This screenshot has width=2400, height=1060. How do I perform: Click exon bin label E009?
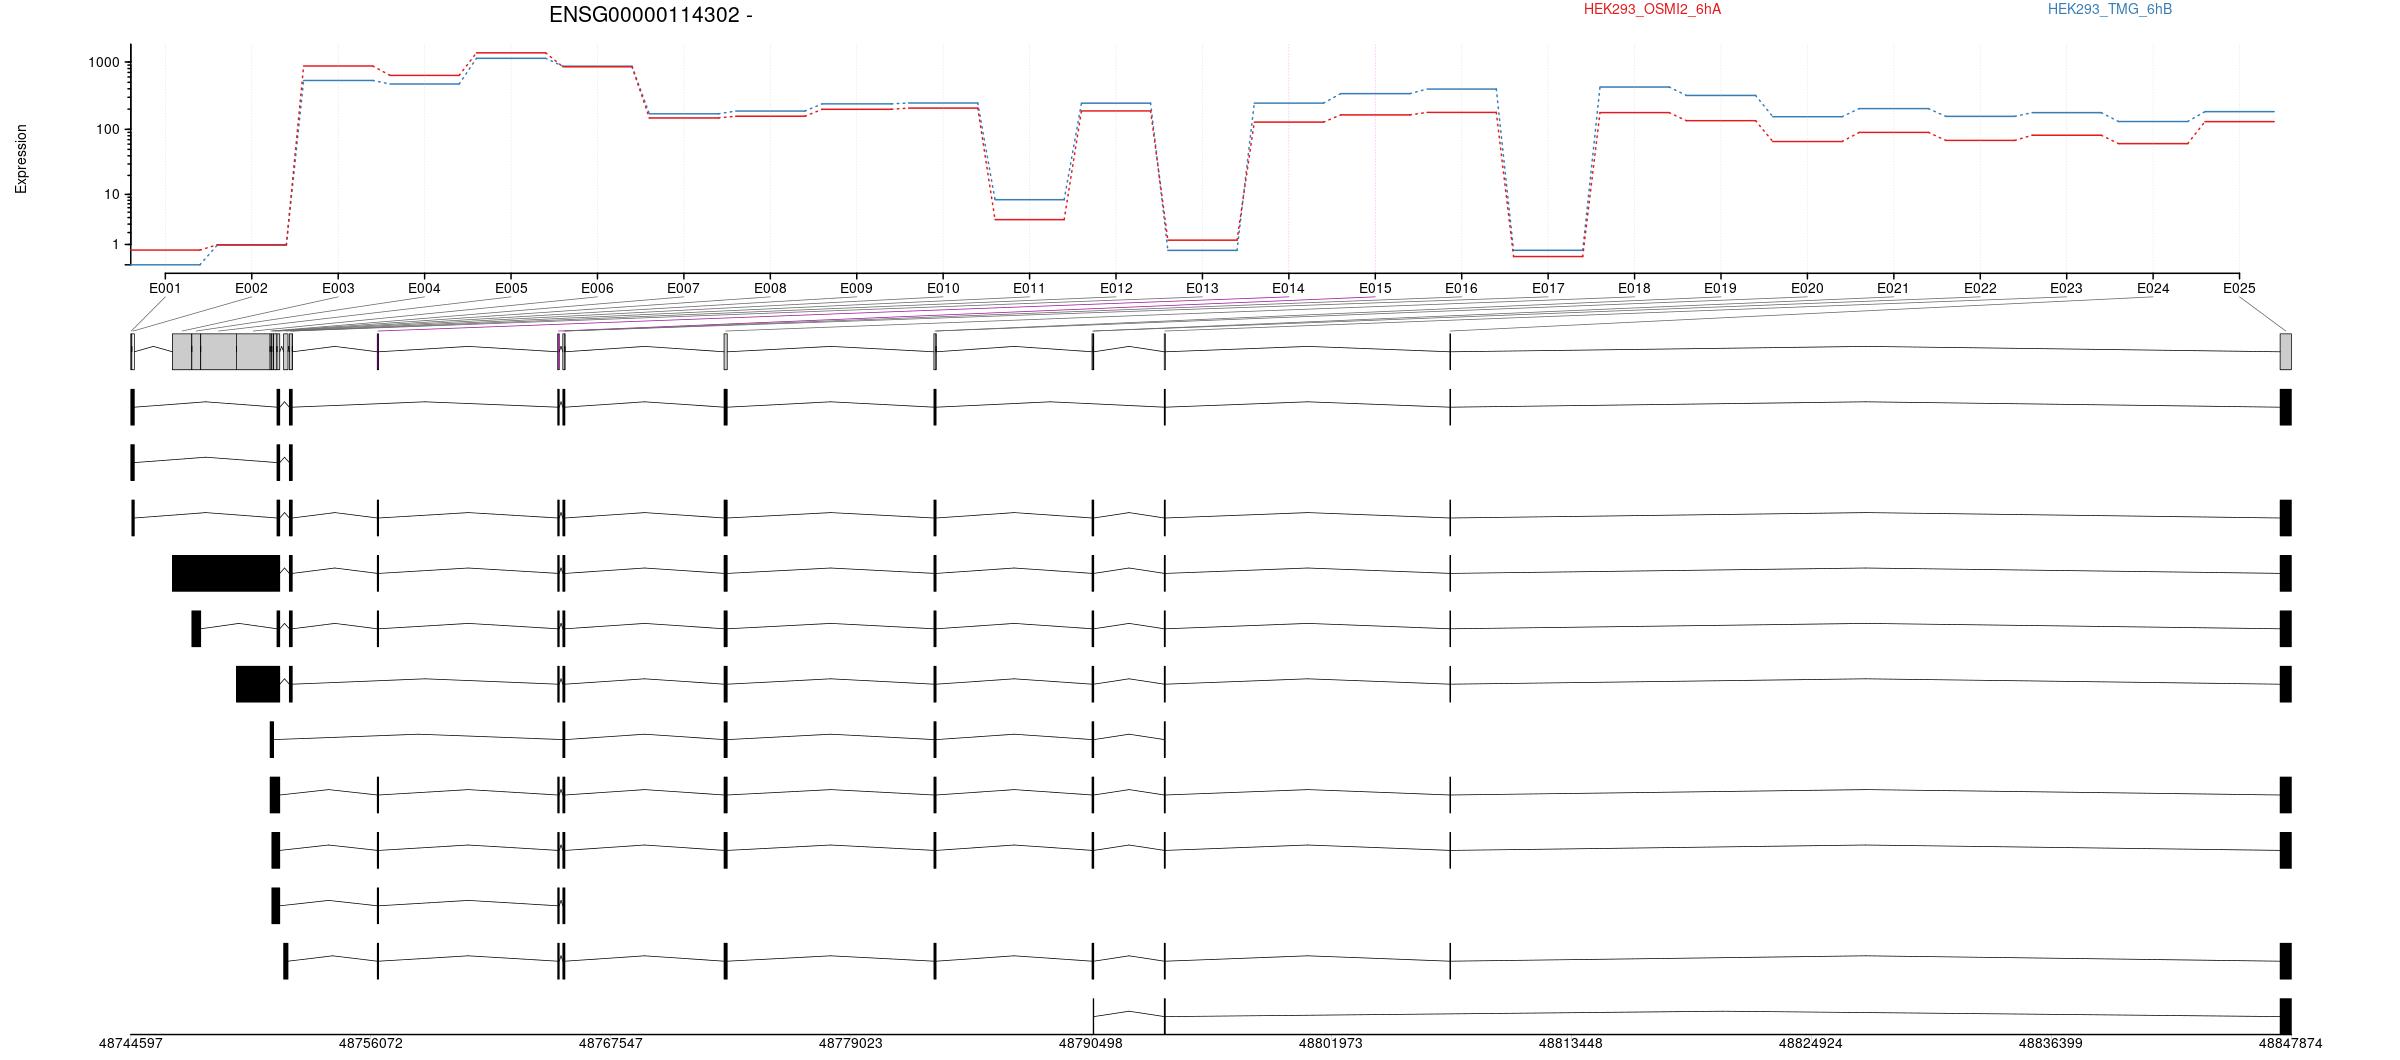856,289
